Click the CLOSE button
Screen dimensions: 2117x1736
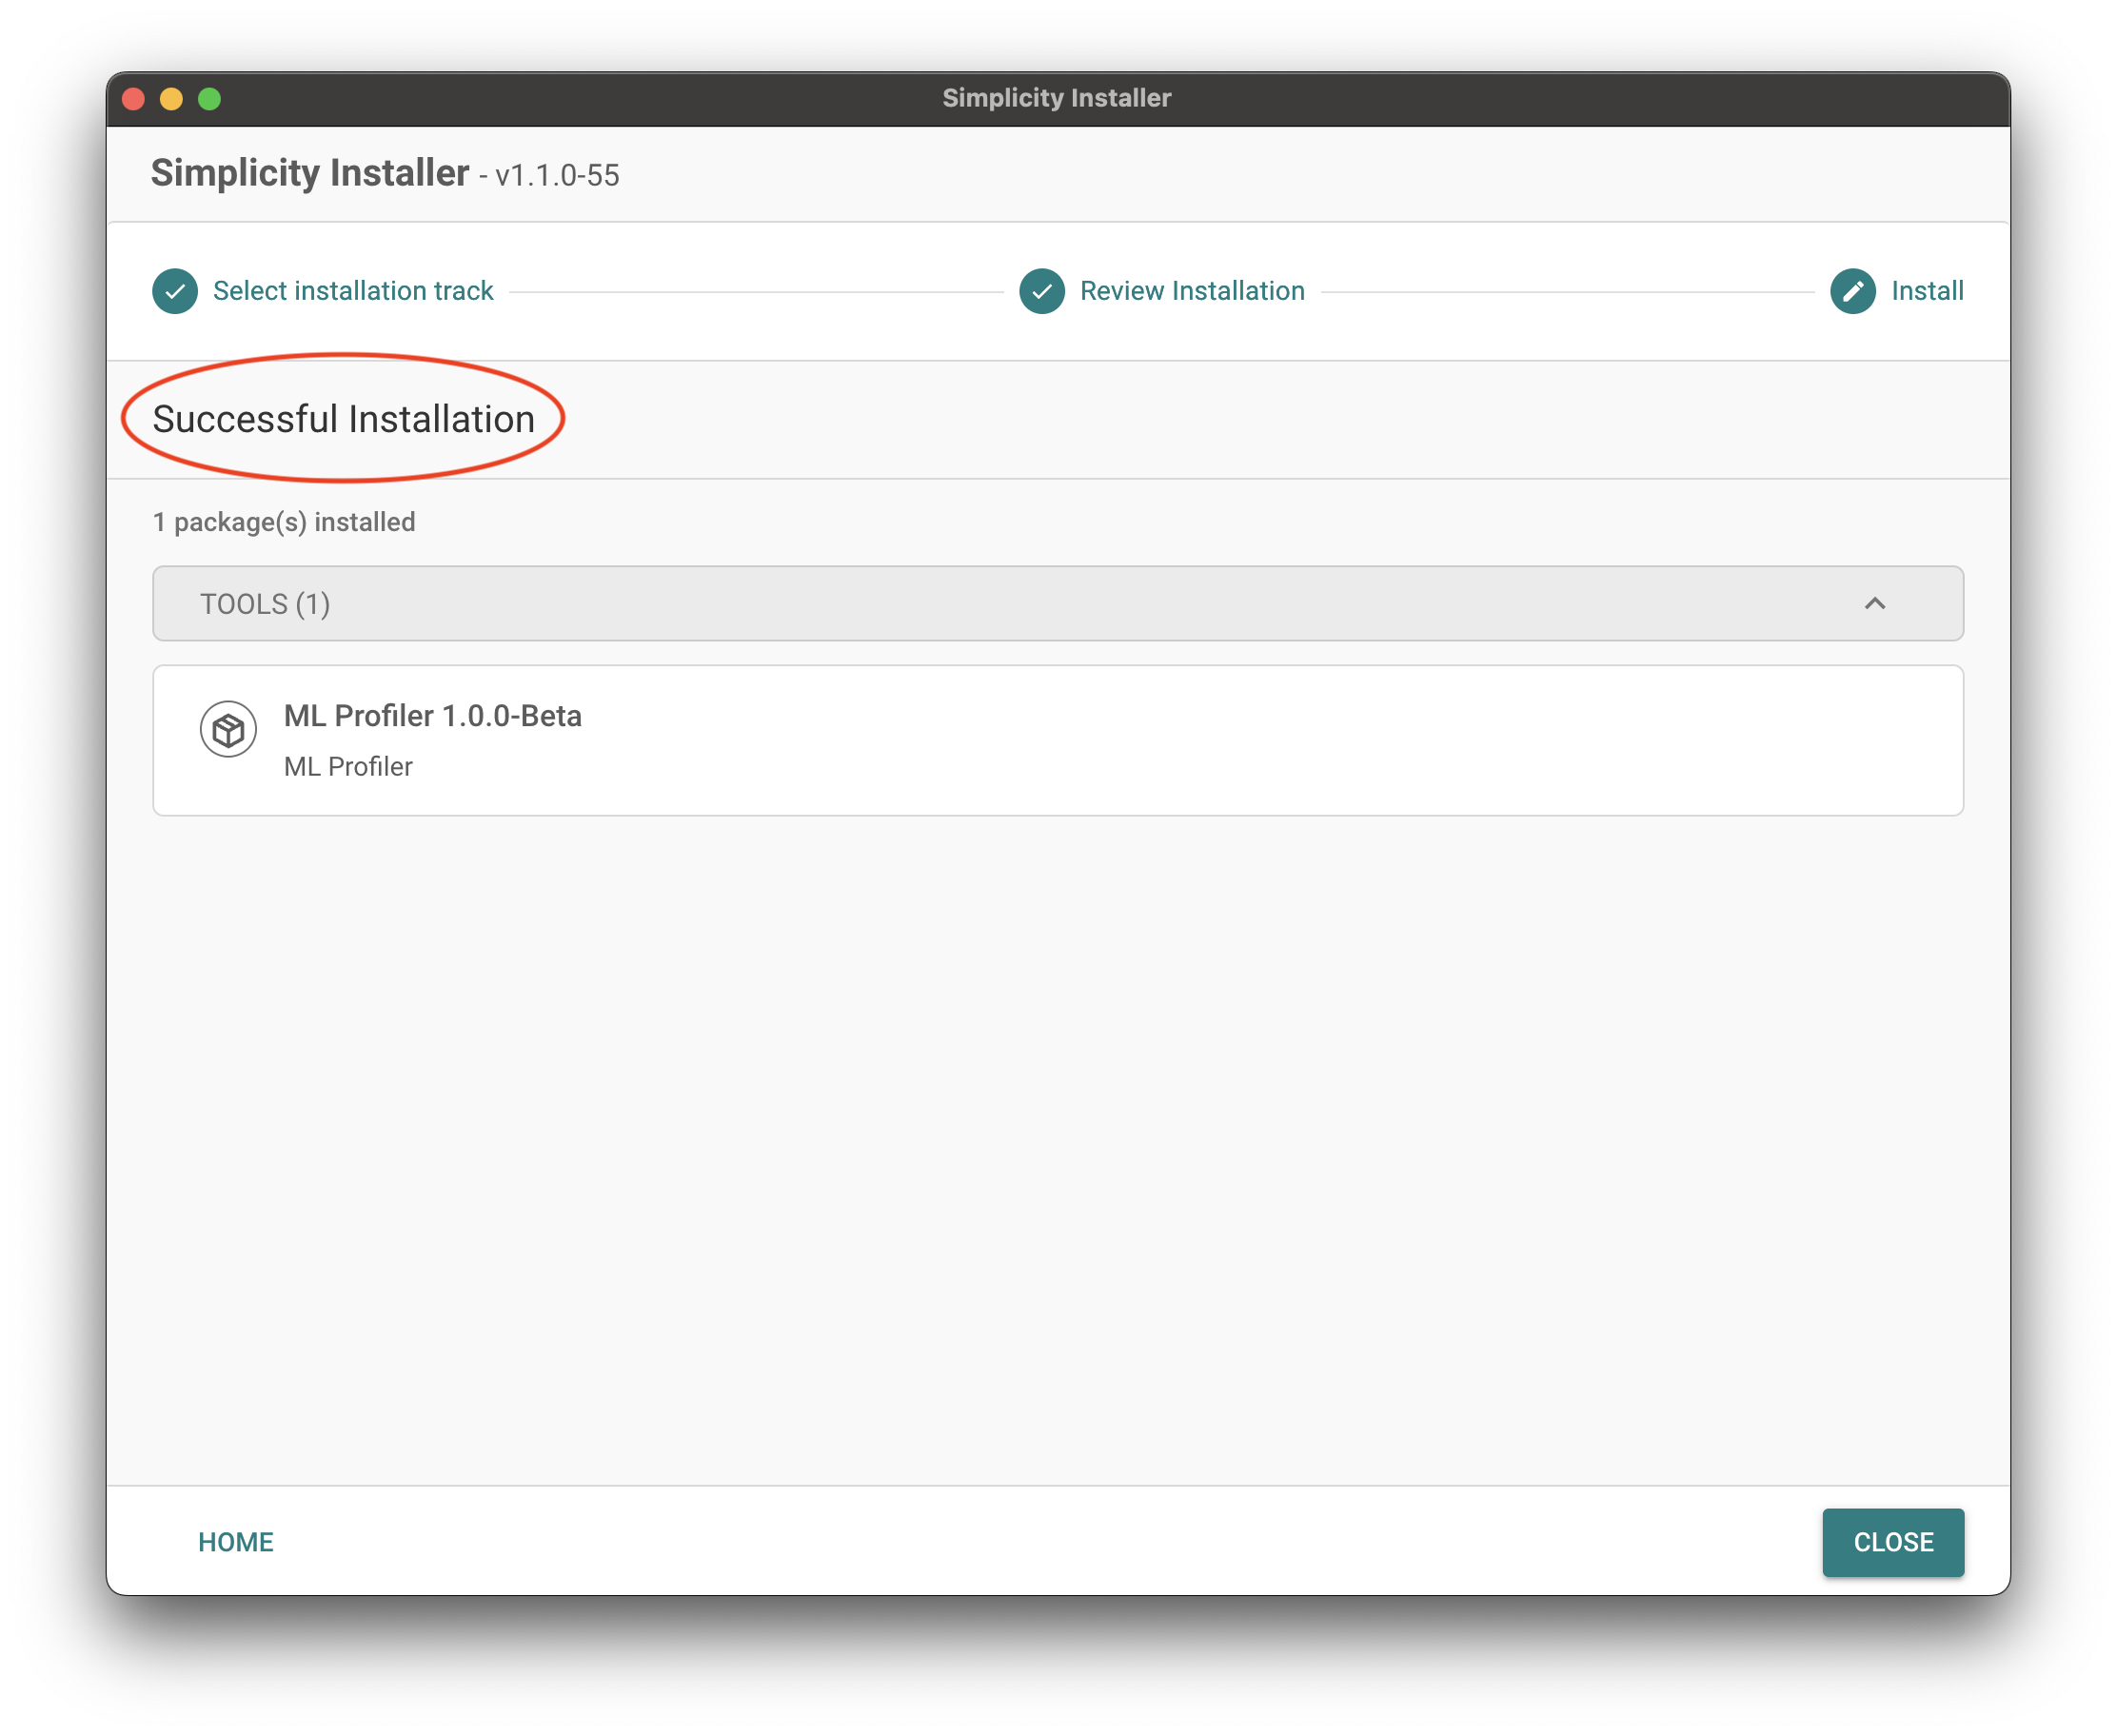(1892, 1541)
